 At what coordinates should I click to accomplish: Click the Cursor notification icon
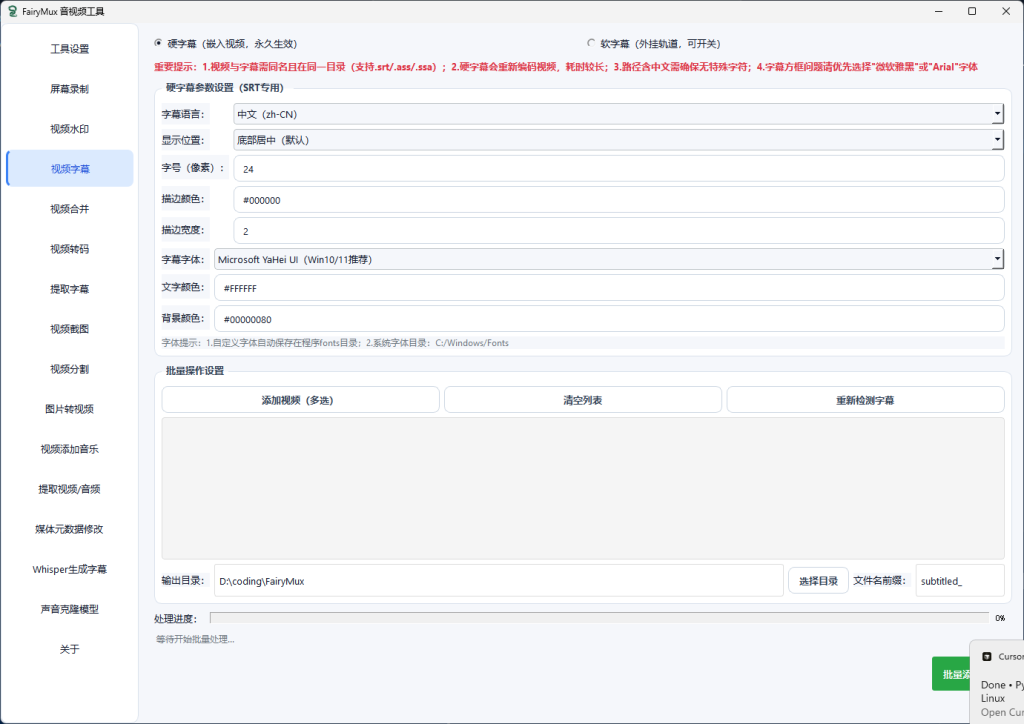point(987,656)
